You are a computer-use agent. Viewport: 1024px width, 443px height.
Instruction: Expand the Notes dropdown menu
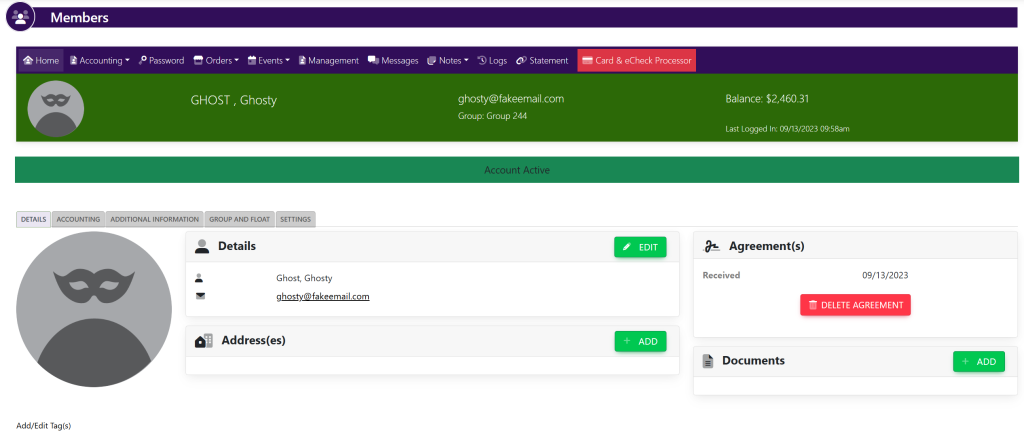[x=448, y=60]
